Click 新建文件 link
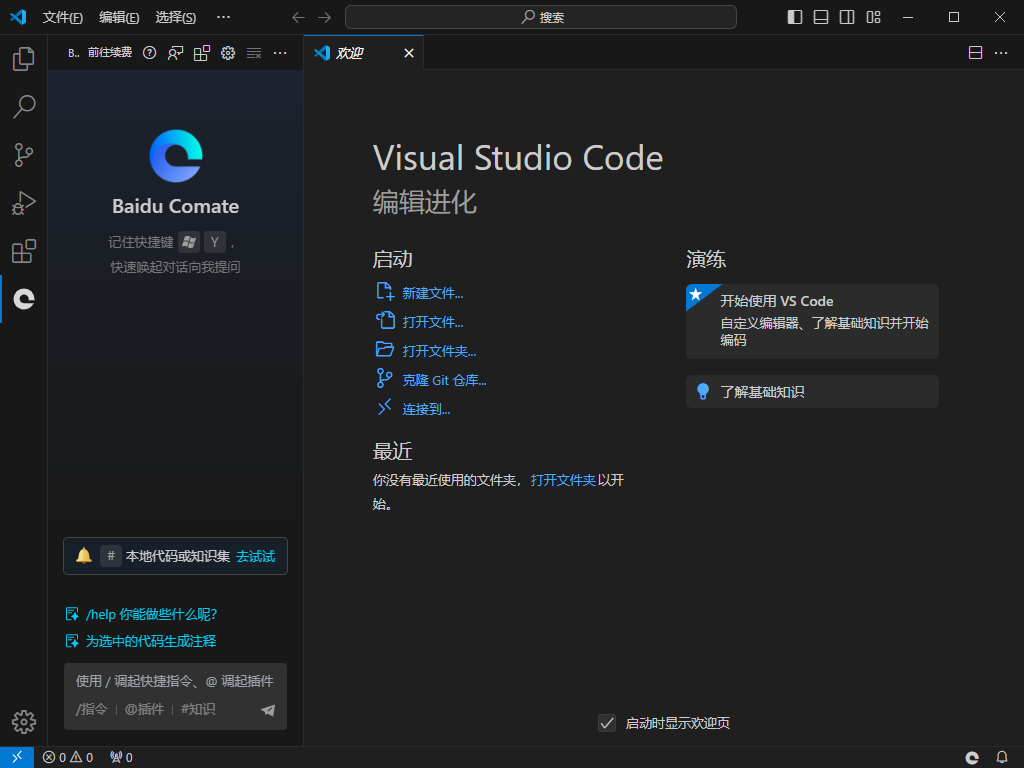Screen dimensions: 1024x768 [432, 293]
